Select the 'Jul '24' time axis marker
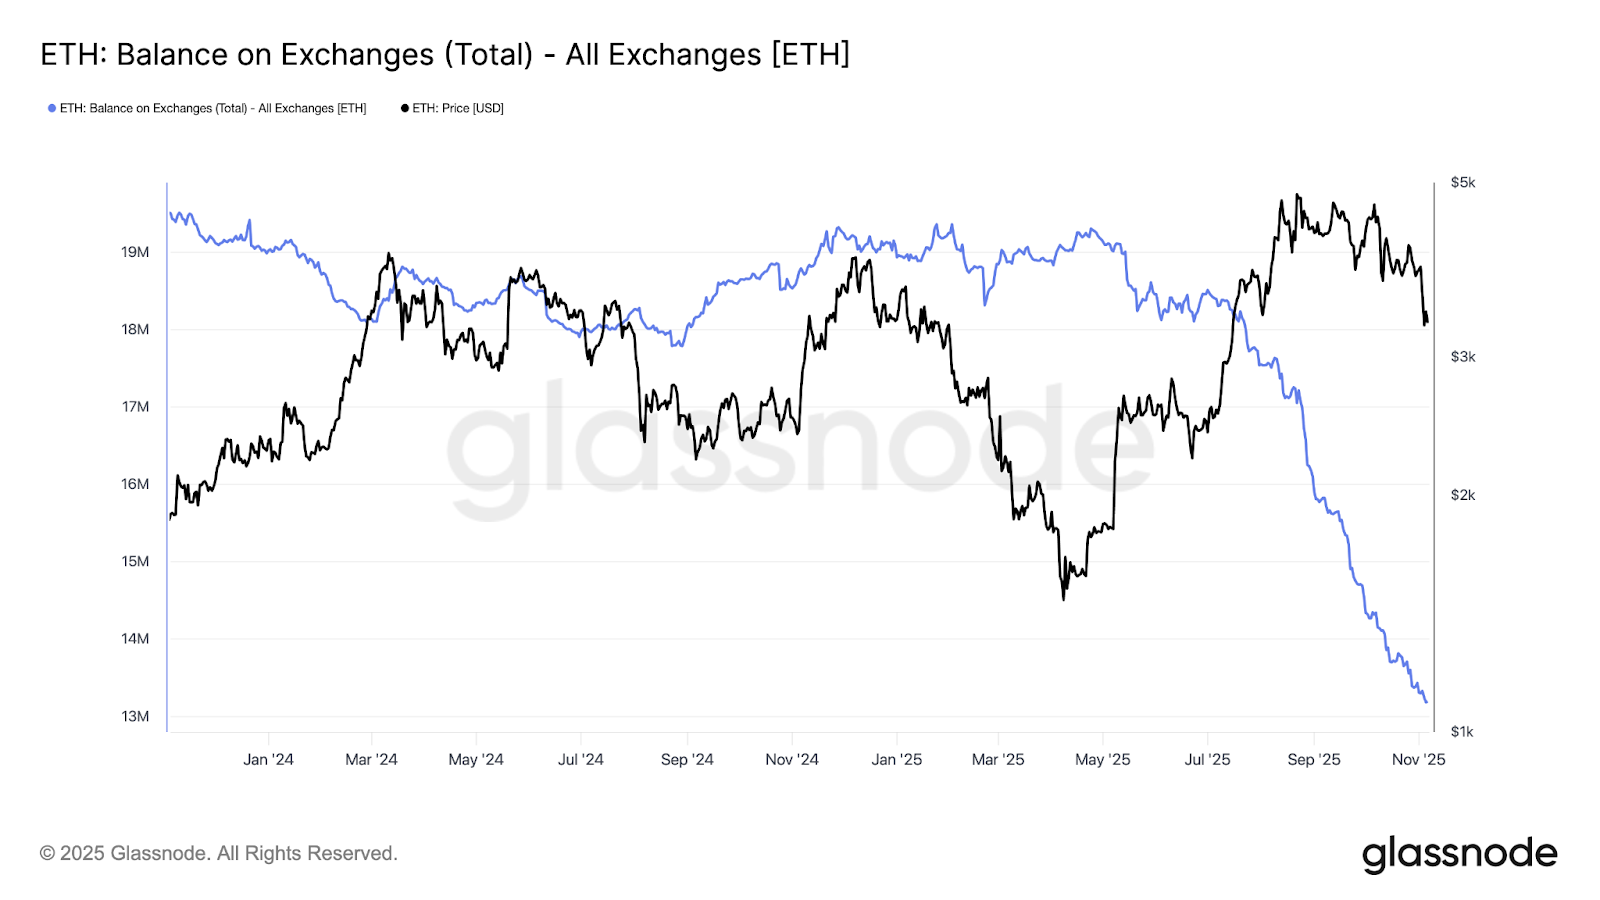The image size is (1600, 900). click(581, 760)
